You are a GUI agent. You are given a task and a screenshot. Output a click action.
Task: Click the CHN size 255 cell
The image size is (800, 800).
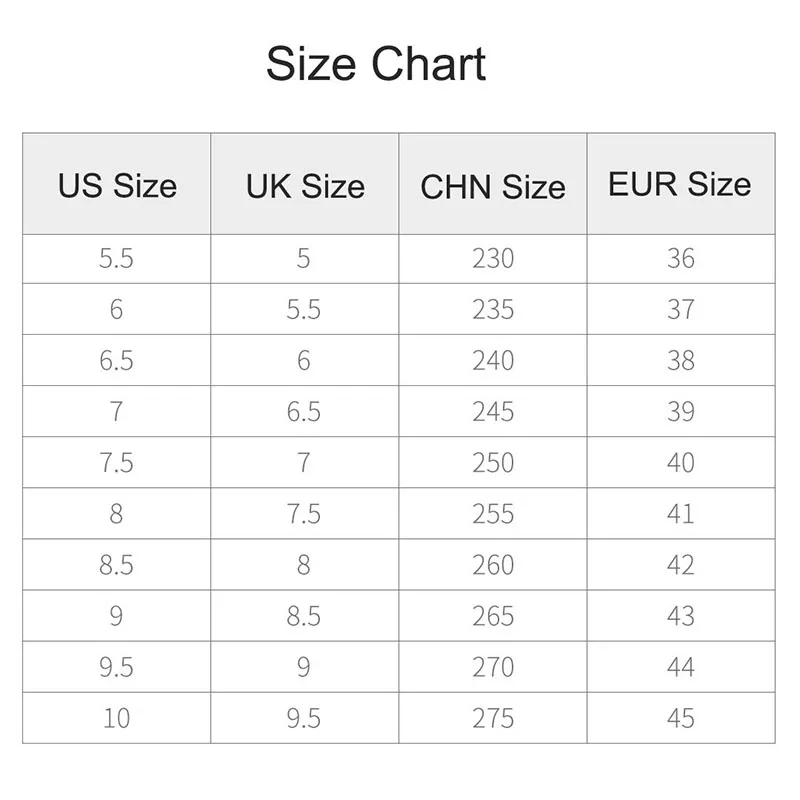click(493, 514)
